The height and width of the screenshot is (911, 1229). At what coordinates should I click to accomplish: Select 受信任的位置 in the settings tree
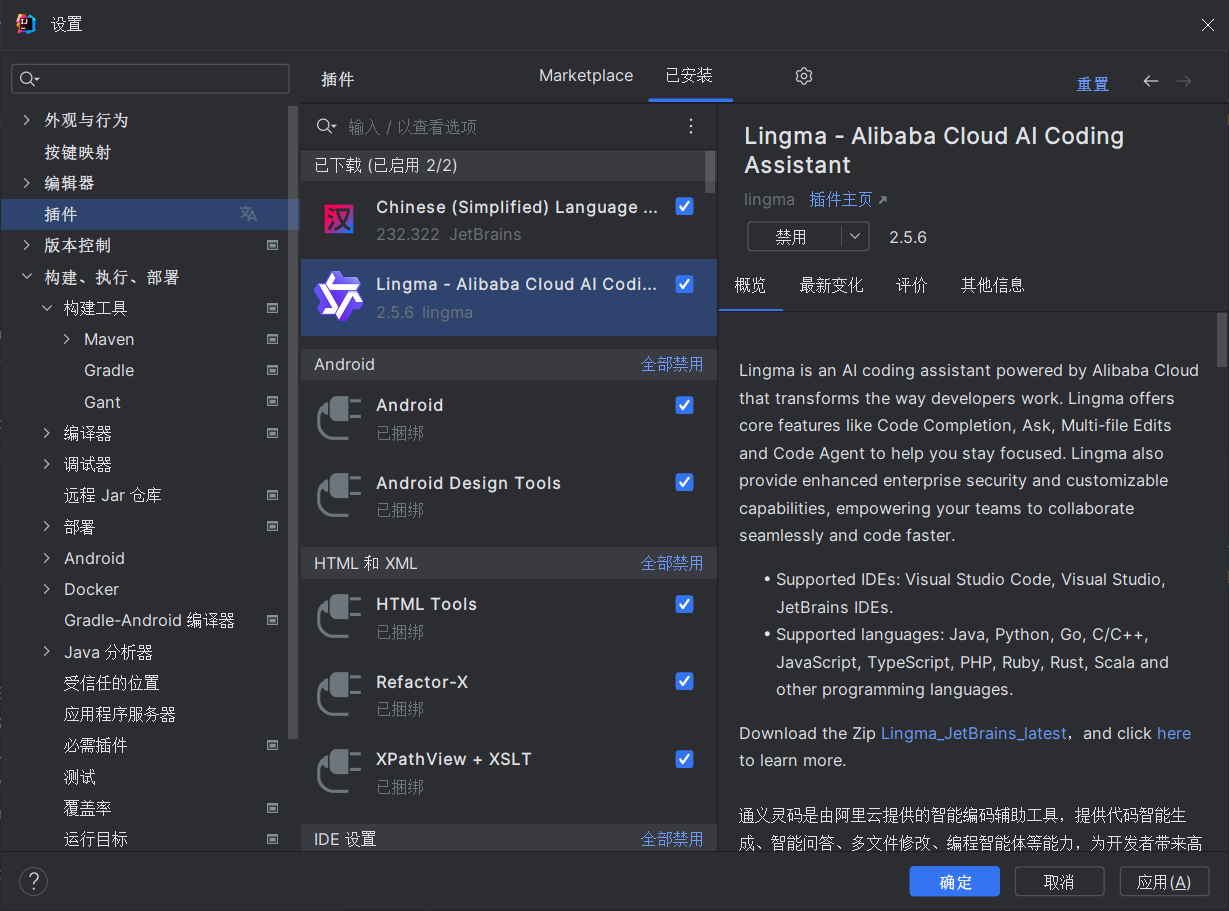[x=112, y=683]
